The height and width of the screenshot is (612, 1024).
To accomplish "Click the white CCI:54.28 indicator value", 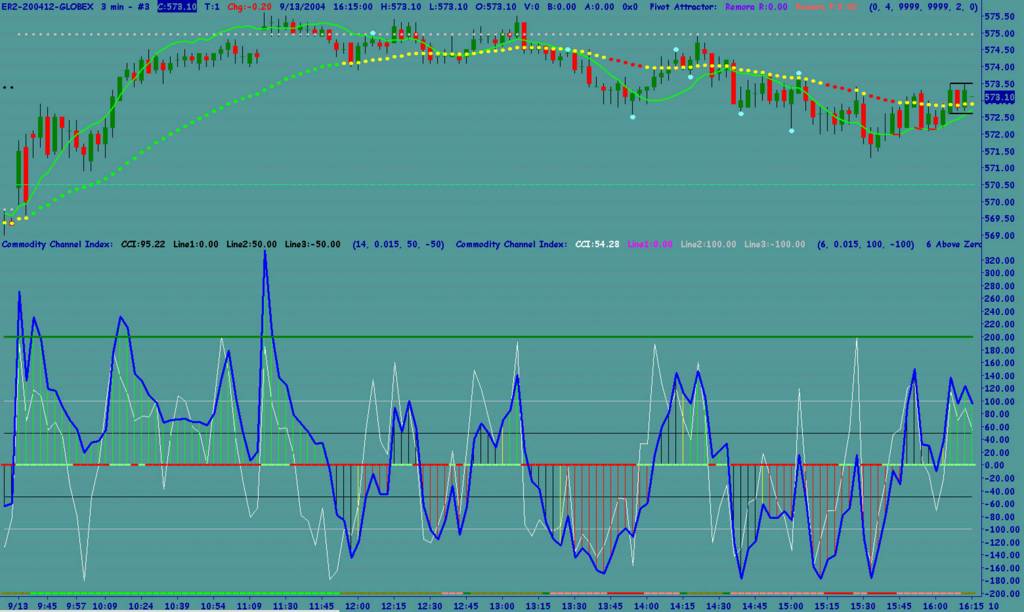I will coord(597,244).
